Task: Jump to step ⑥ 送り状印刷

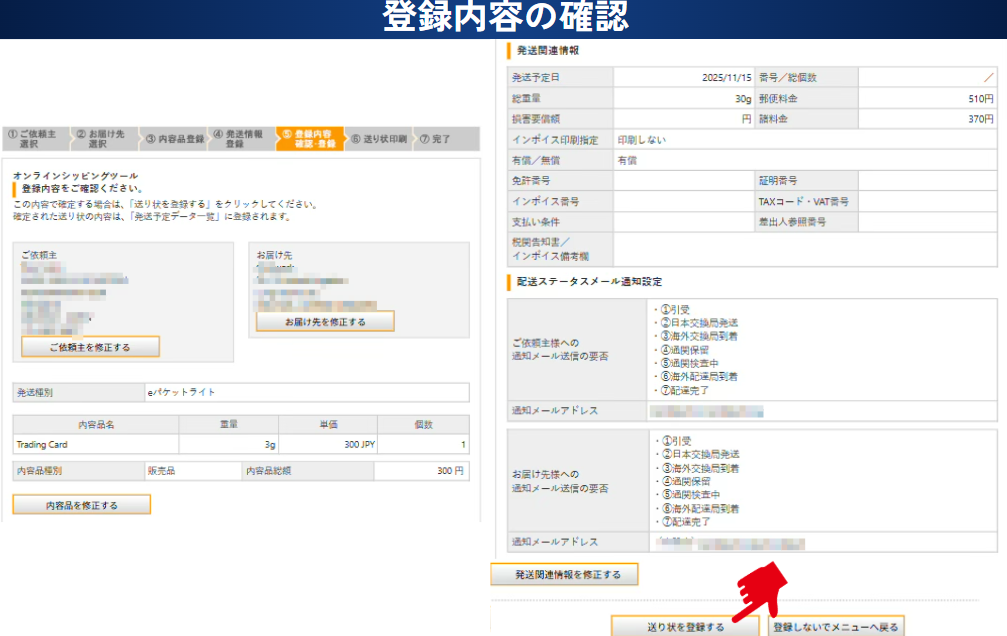Action: 378,139
